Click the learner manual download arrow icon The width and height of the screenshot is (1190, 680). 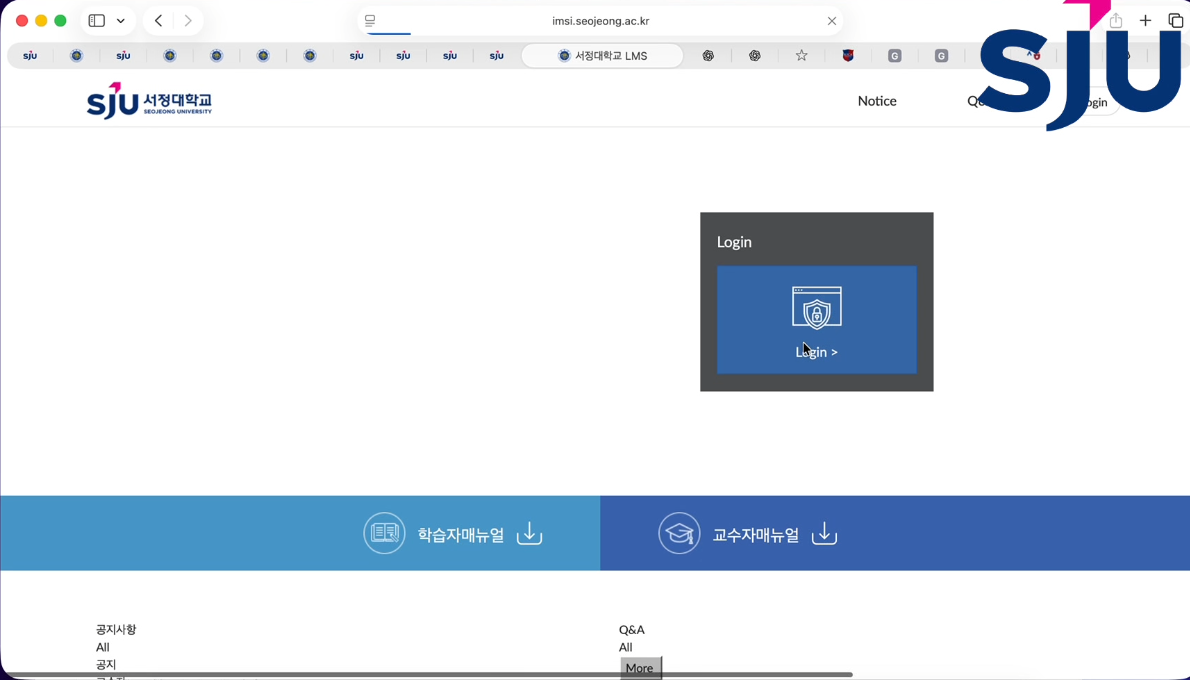pos(529,534)
